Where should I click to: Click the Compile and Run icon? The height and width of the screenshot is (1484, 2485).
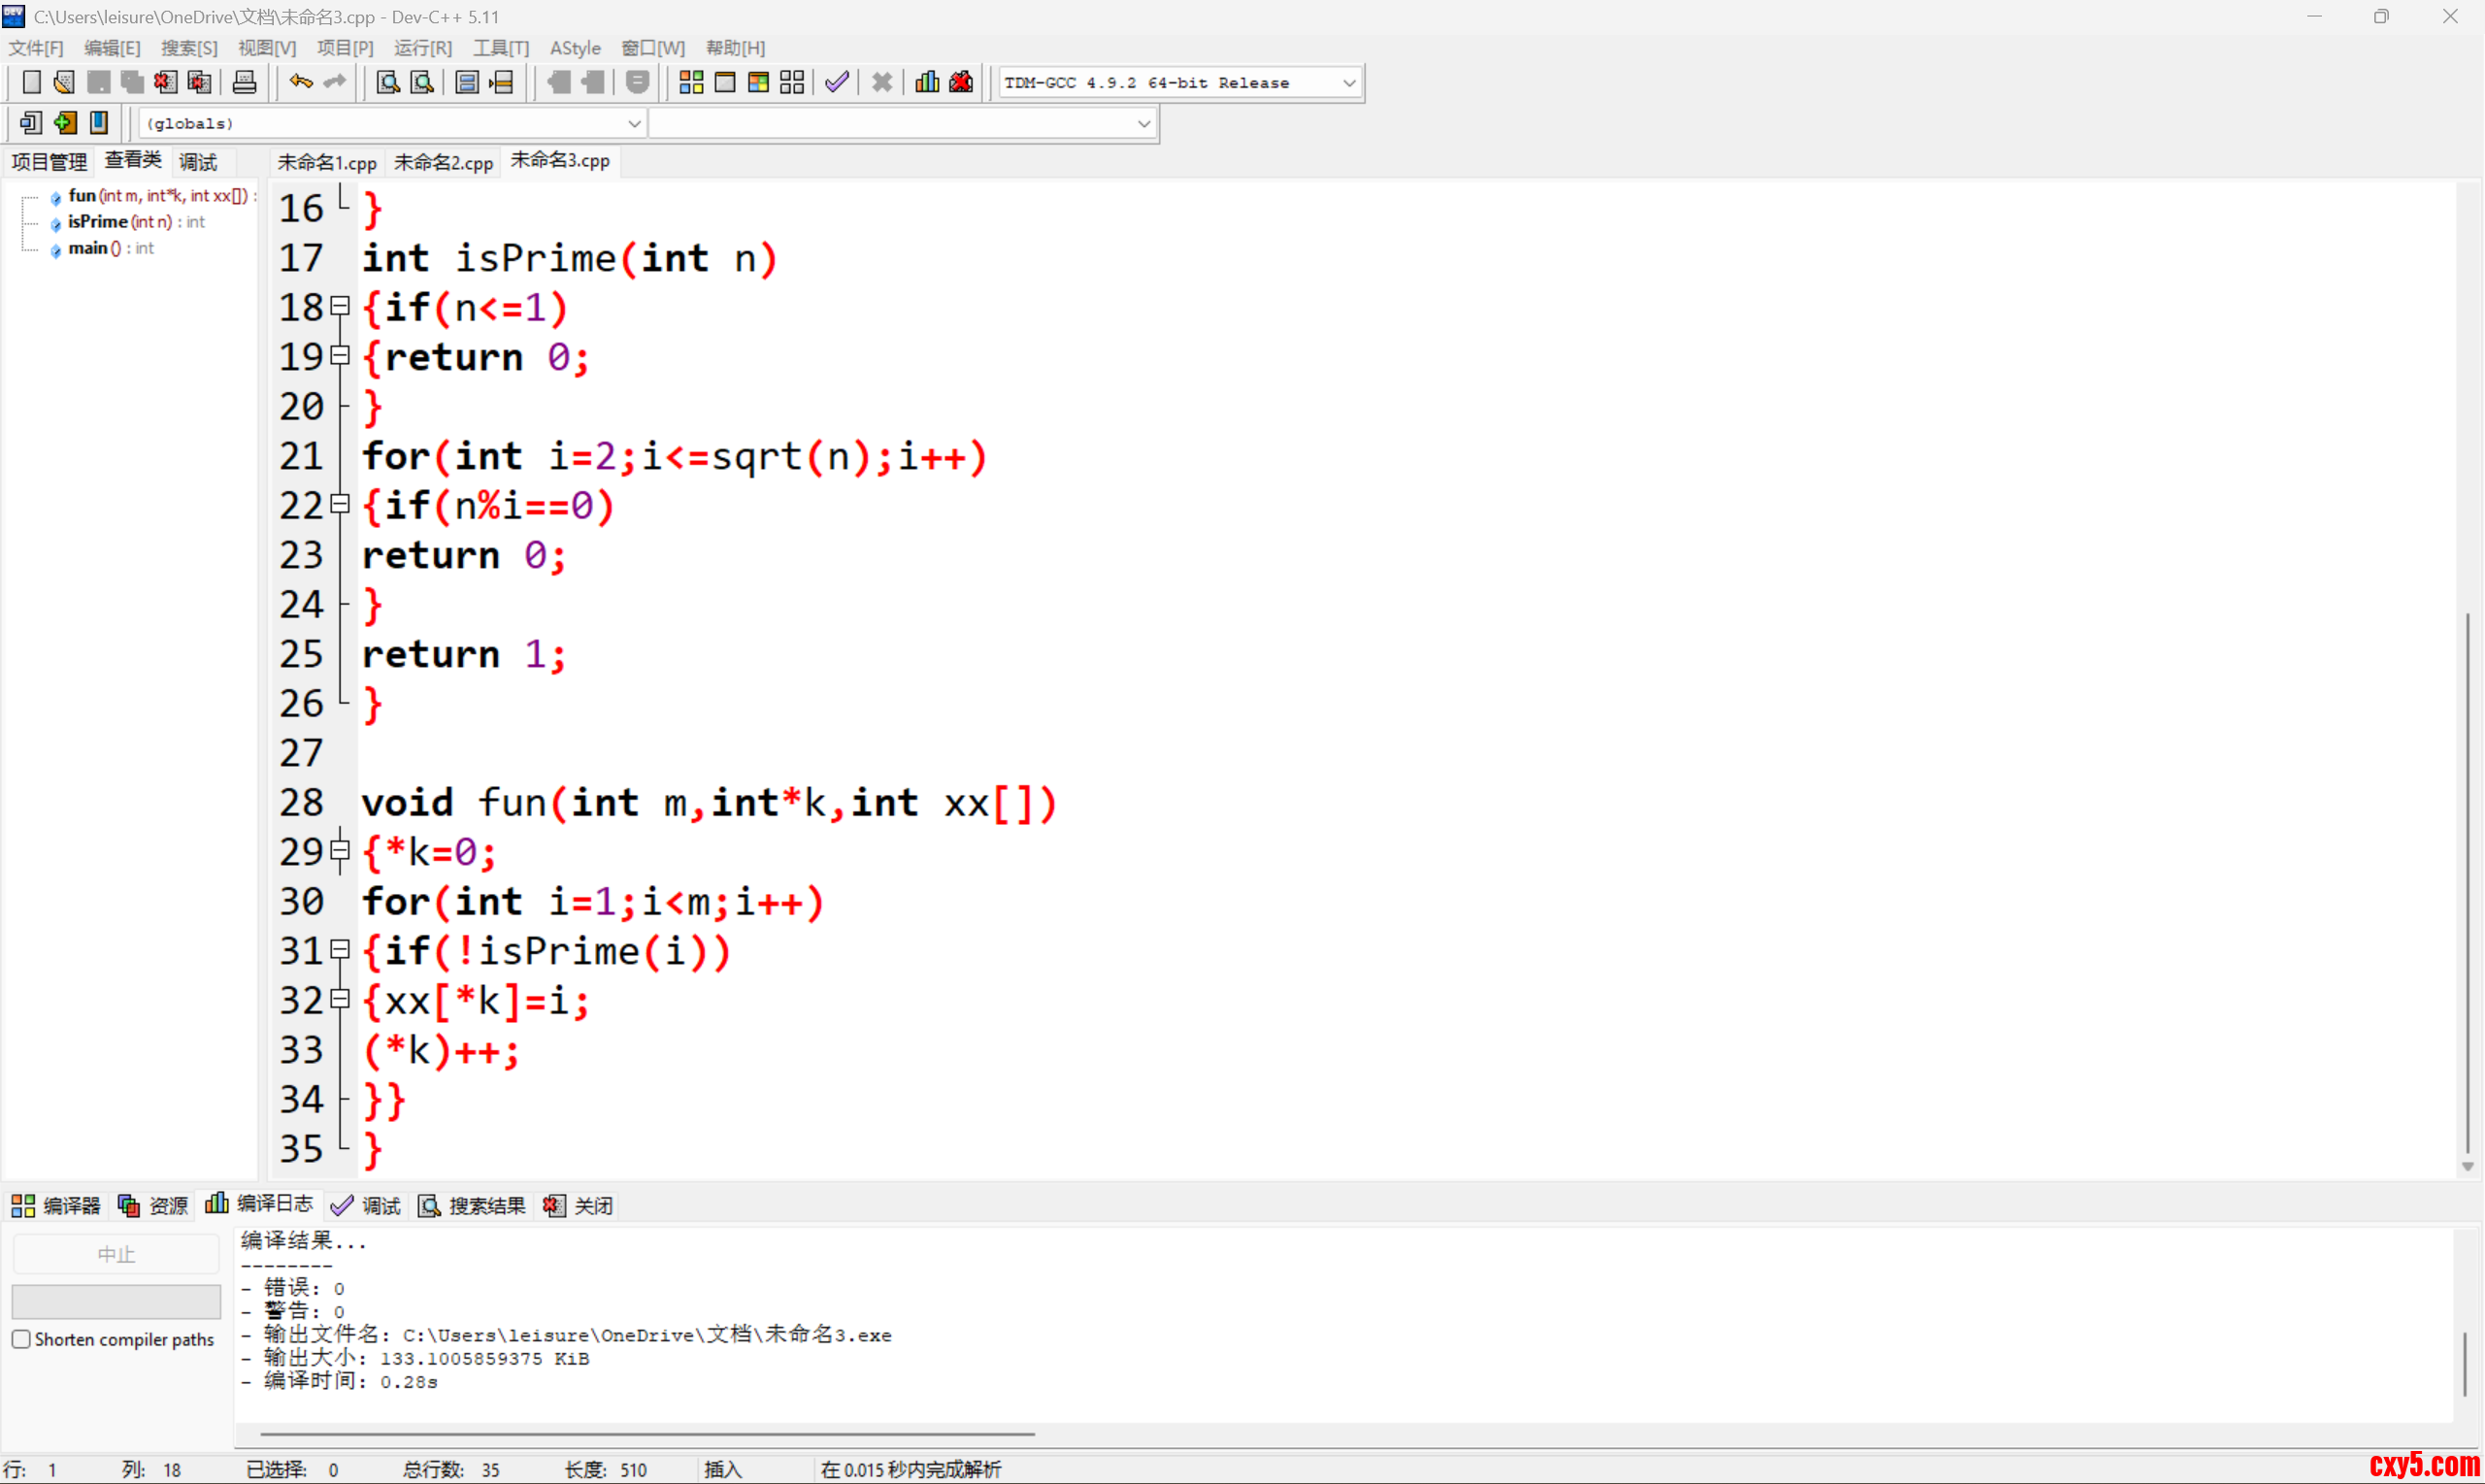tap(758, 82)
